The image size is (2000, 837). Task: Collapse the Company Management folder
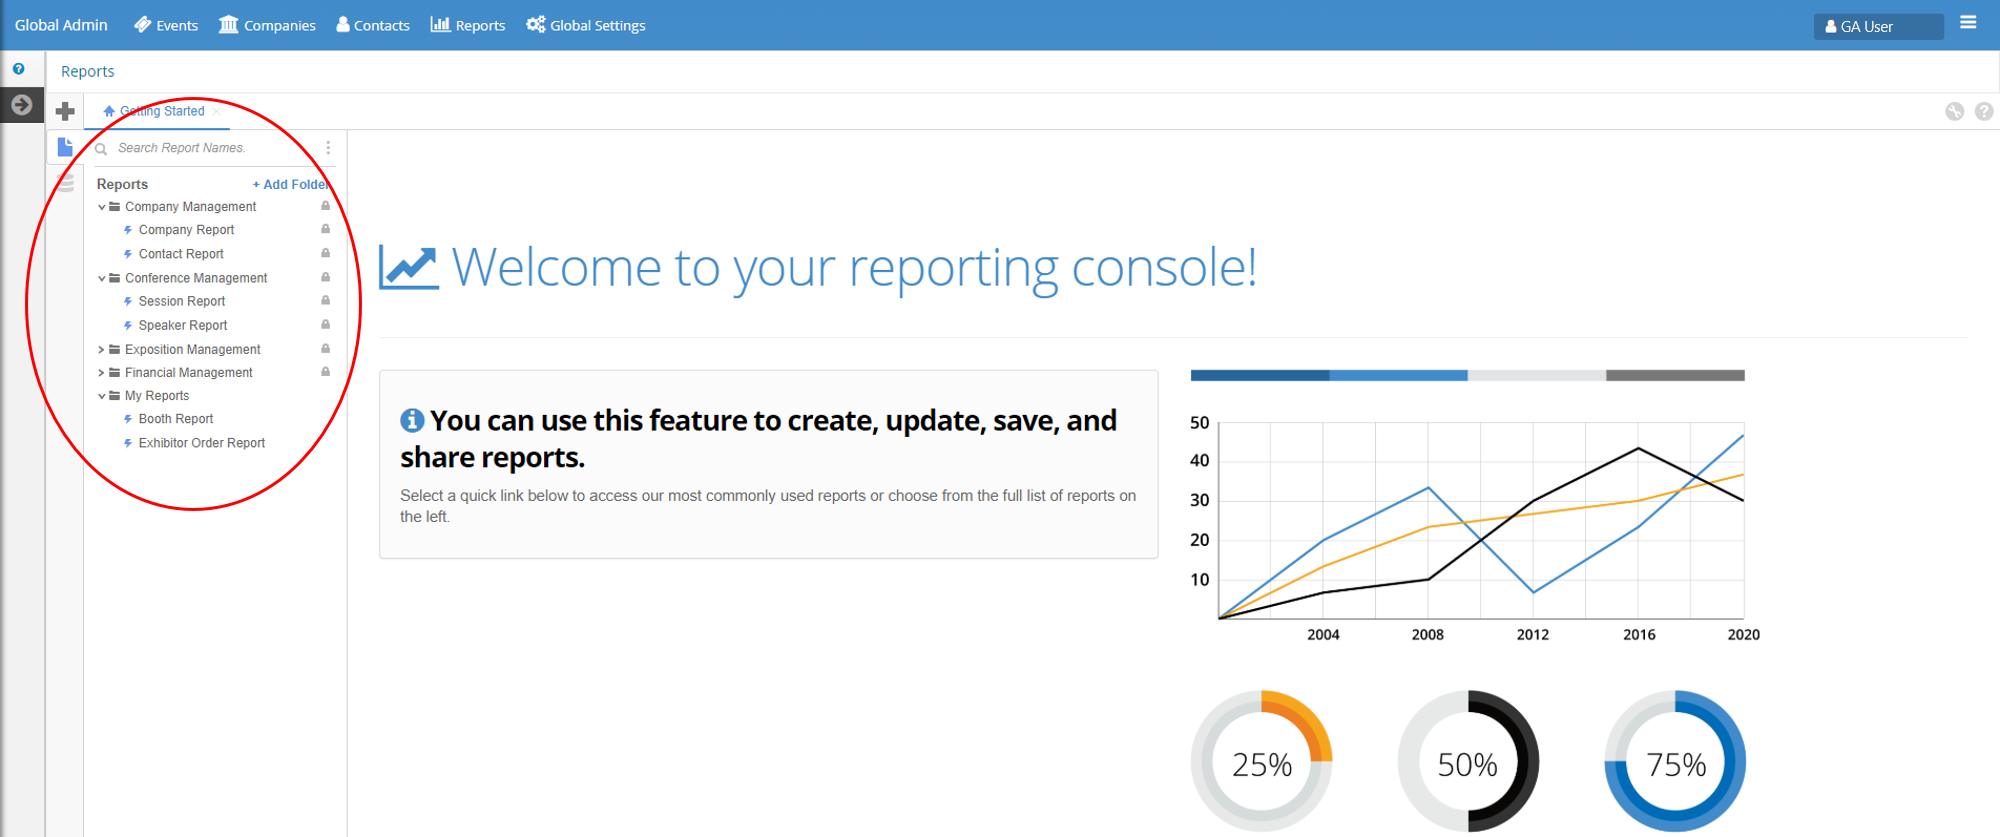click(x=102, y=207)
